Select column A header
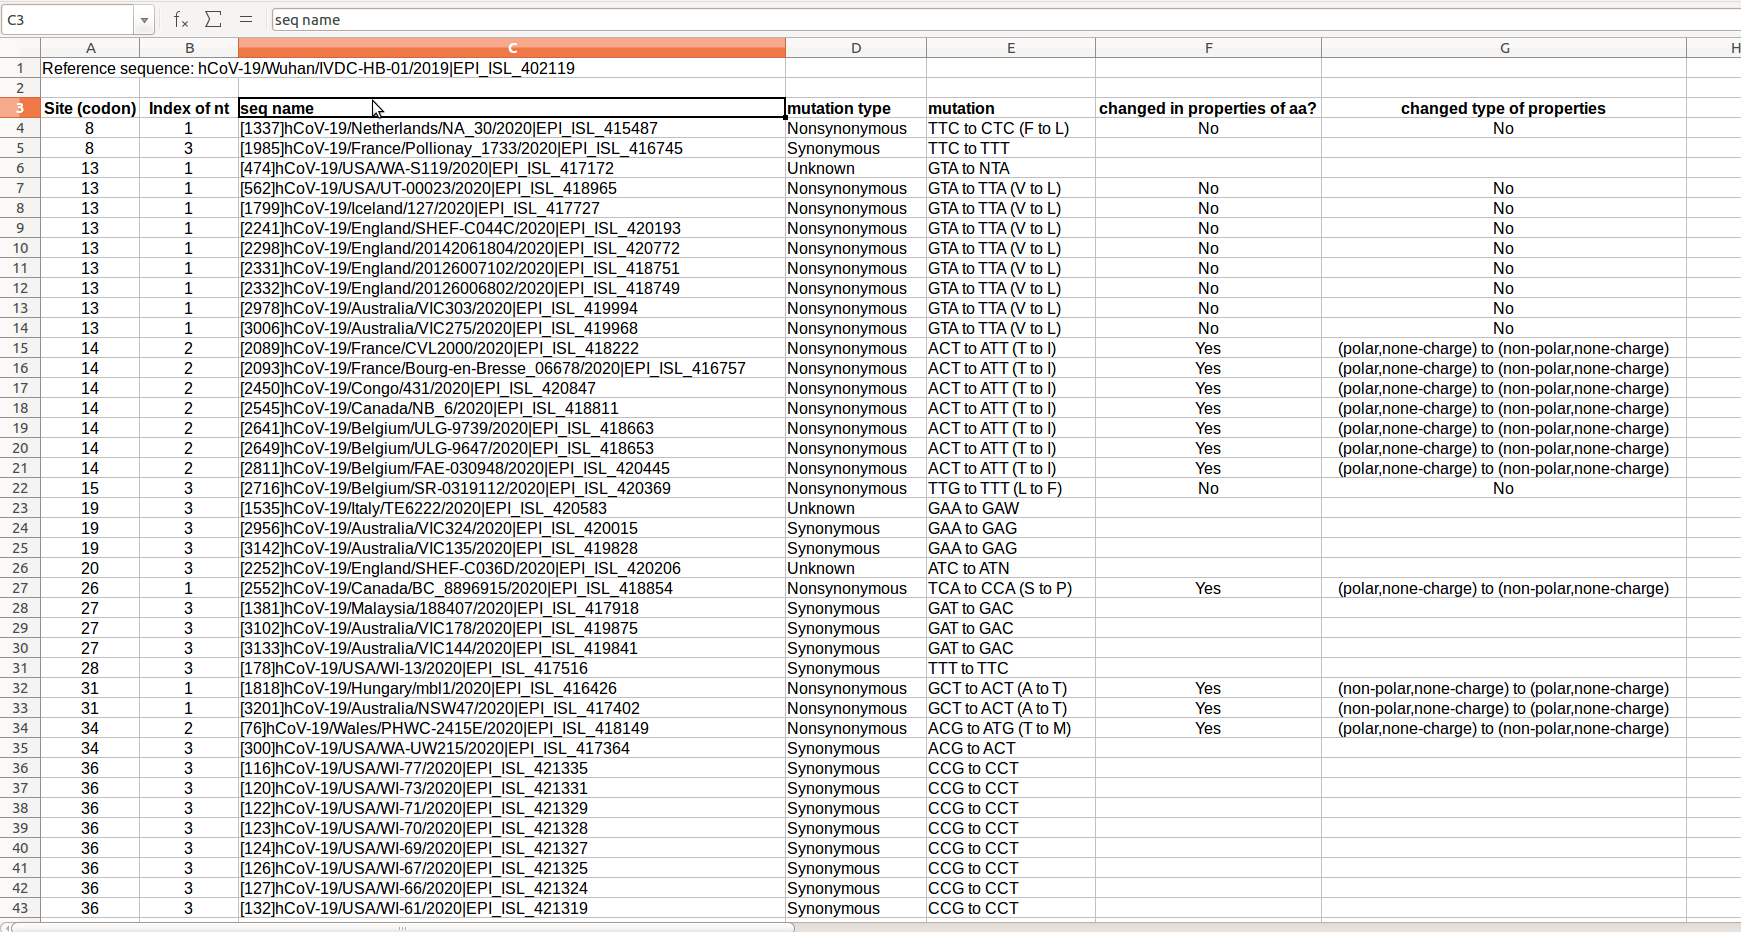Image resolution: width=1741 pixels, height=932 pixels. coord(90,48)
